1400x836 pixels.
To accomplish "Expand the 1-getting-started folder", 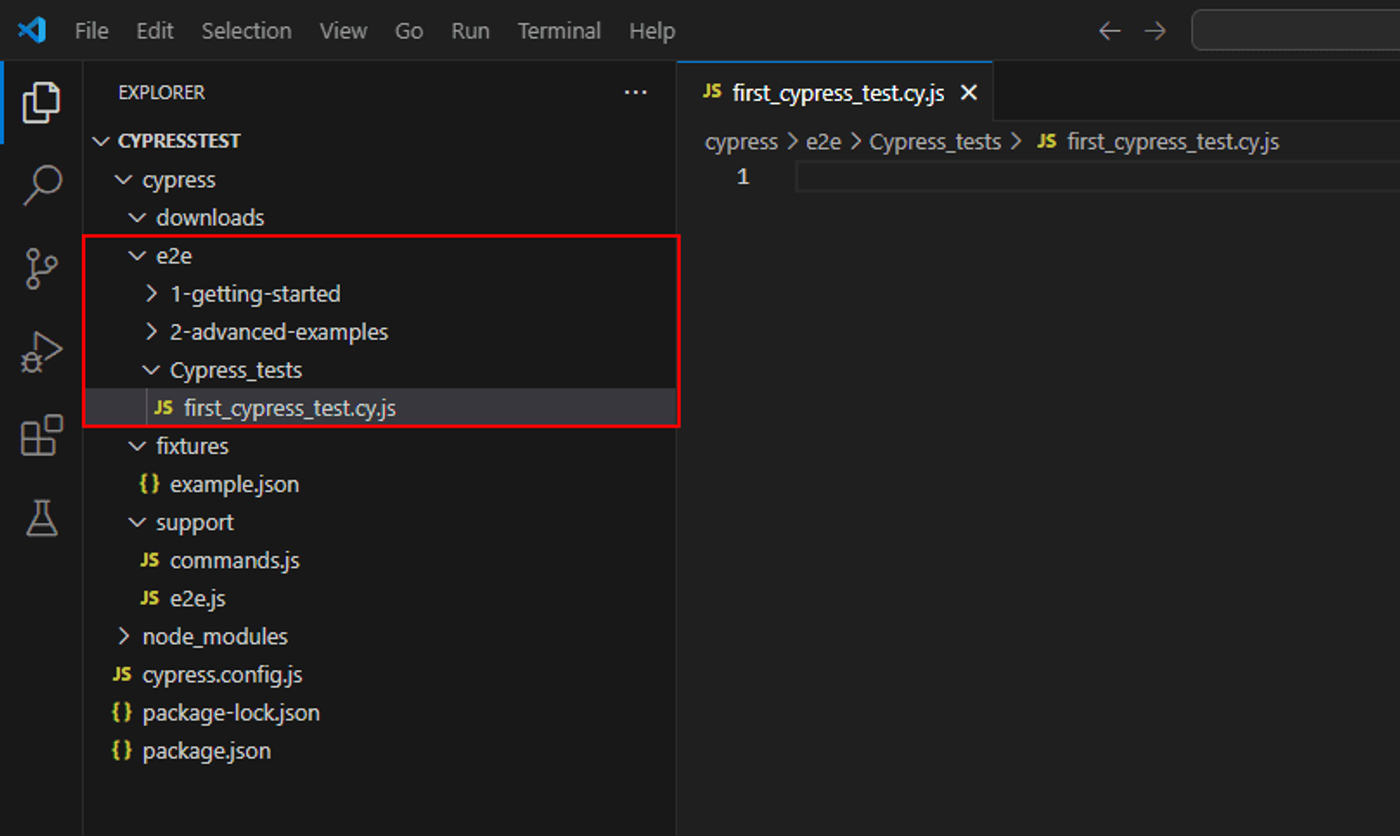I will [x=151, y=294].
